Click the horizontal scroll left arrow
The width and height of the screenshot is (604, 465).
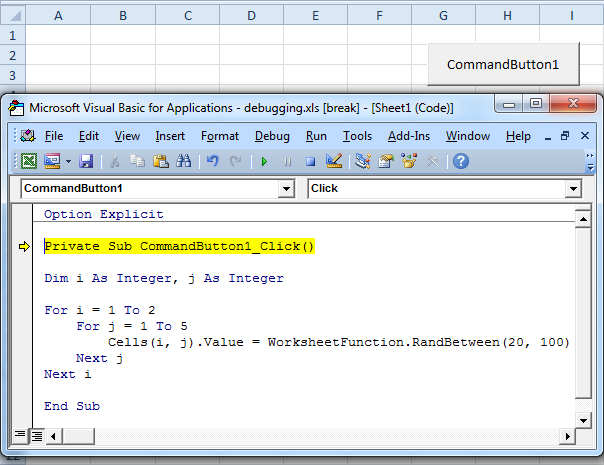tap(54, 436)
